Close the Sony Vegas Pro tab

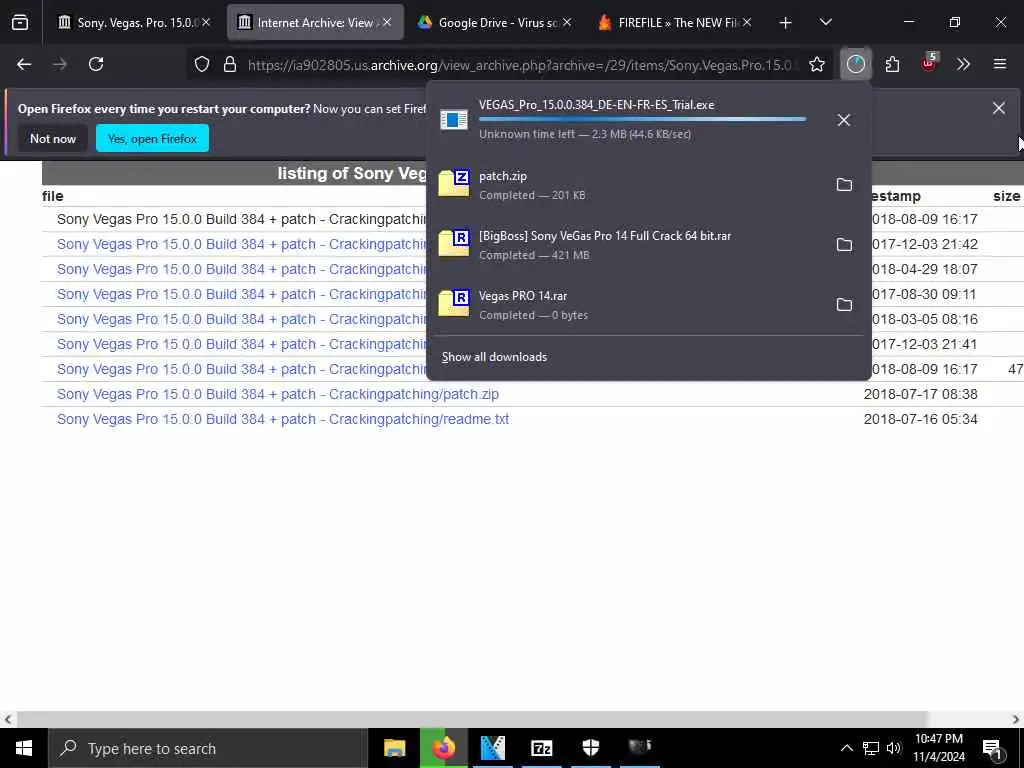[206, 22]
